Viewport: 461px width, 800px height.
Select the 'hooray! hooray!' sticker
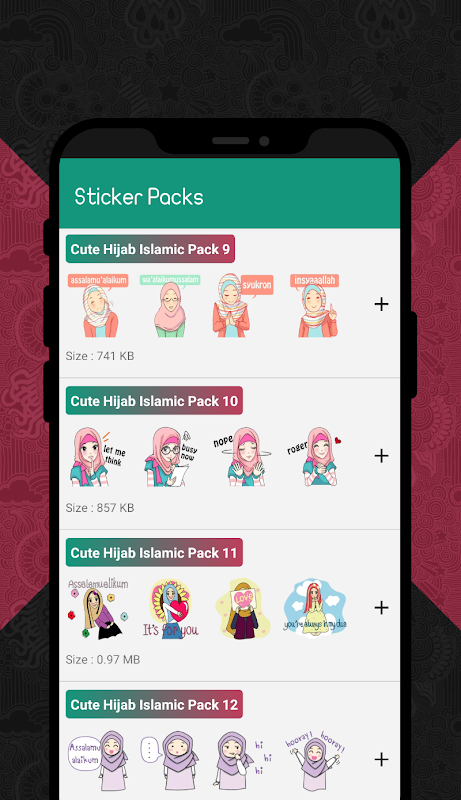point(315,760)
